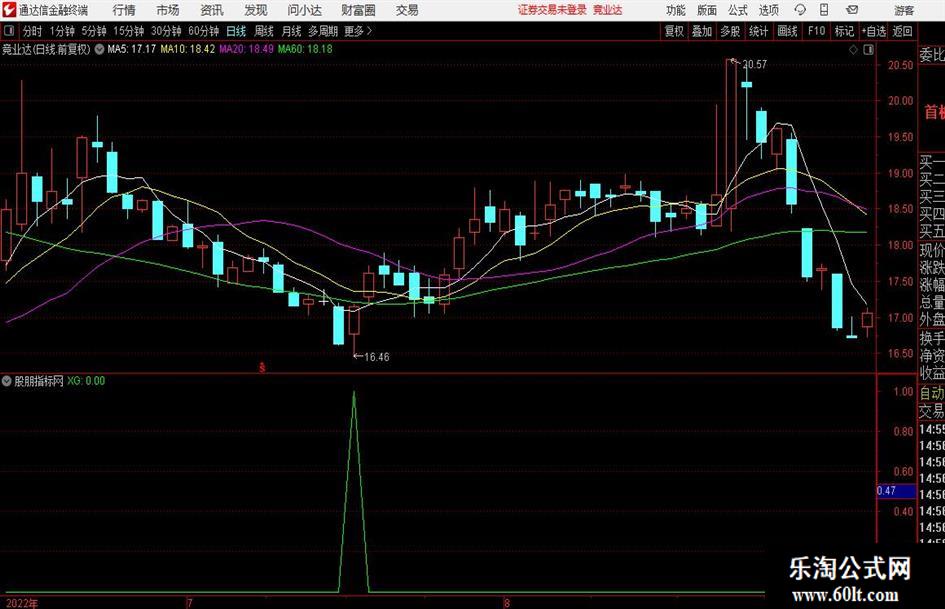This screenshot has width=945, height=609.
Task: Open the mail envelope icon
Action: click(x=852, y=10)
